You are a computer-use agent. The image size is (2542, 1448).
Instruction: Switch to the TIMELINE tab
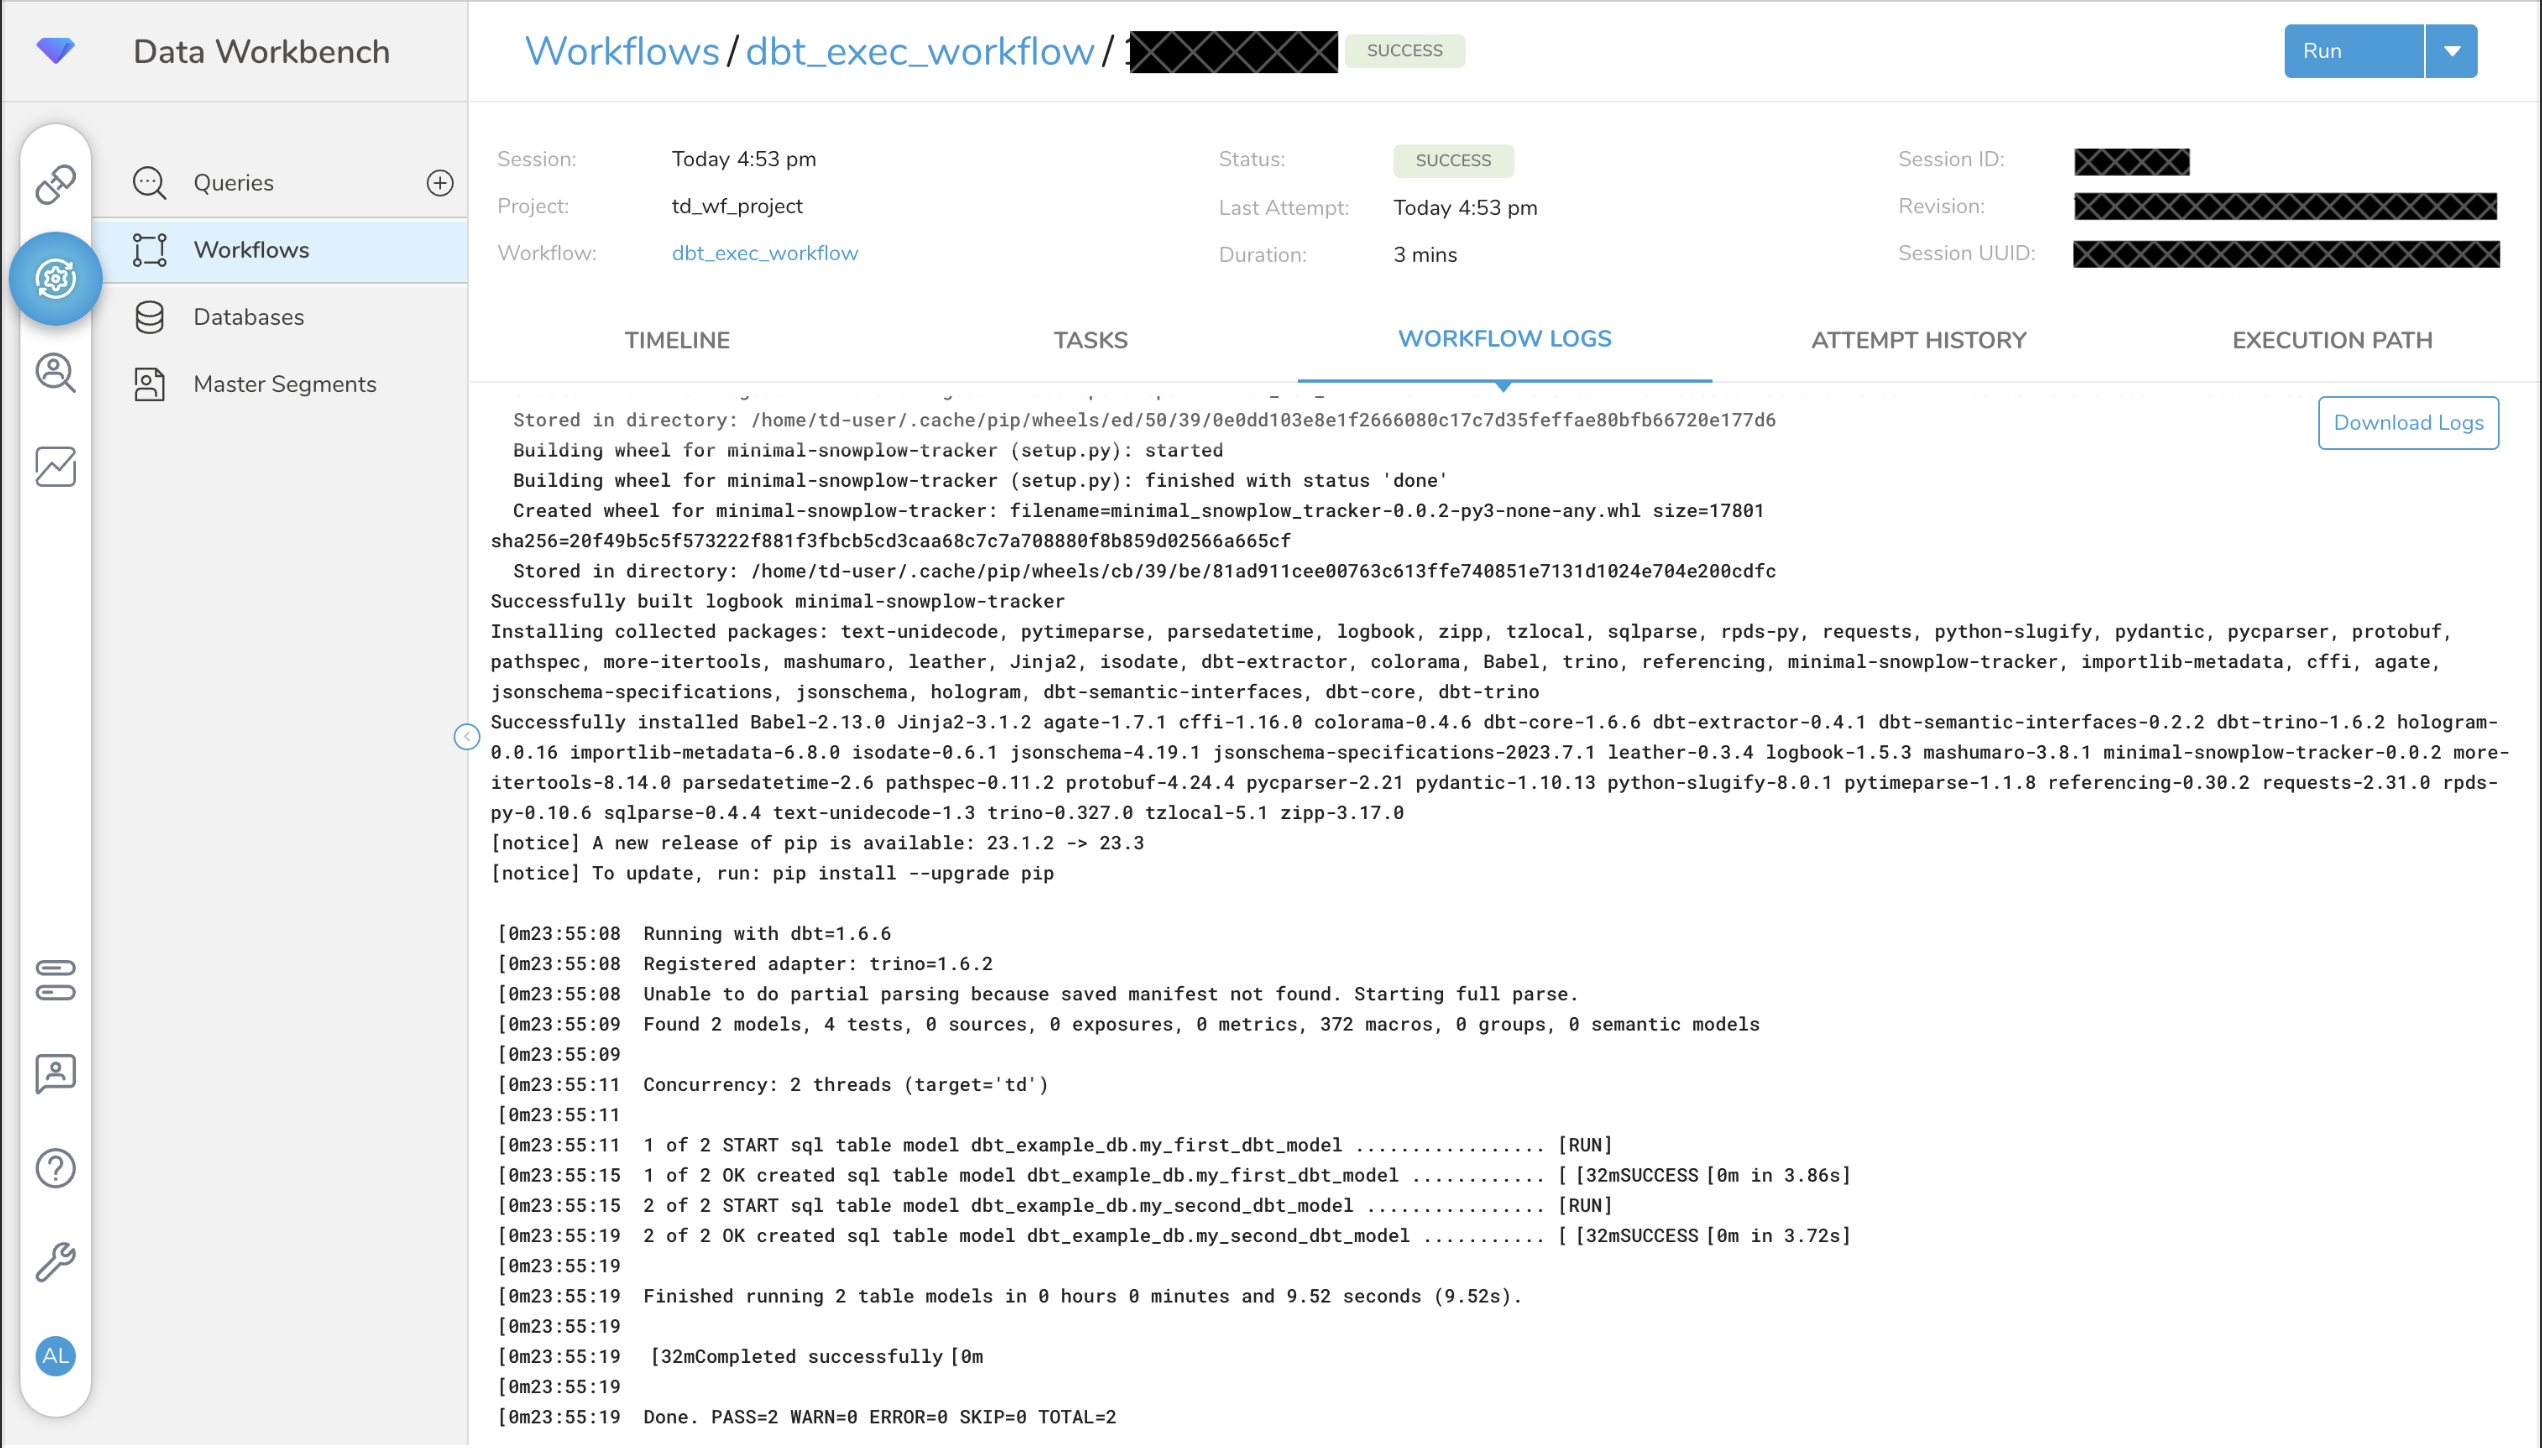click(677, 340)
